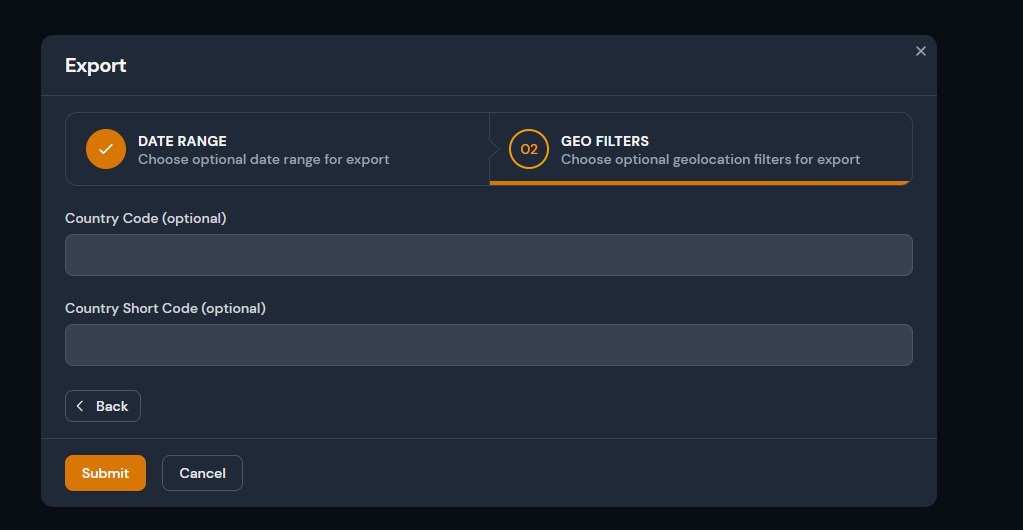Click empty footer area beside Cancel button

pyautogui.click(x=600, y=473)
